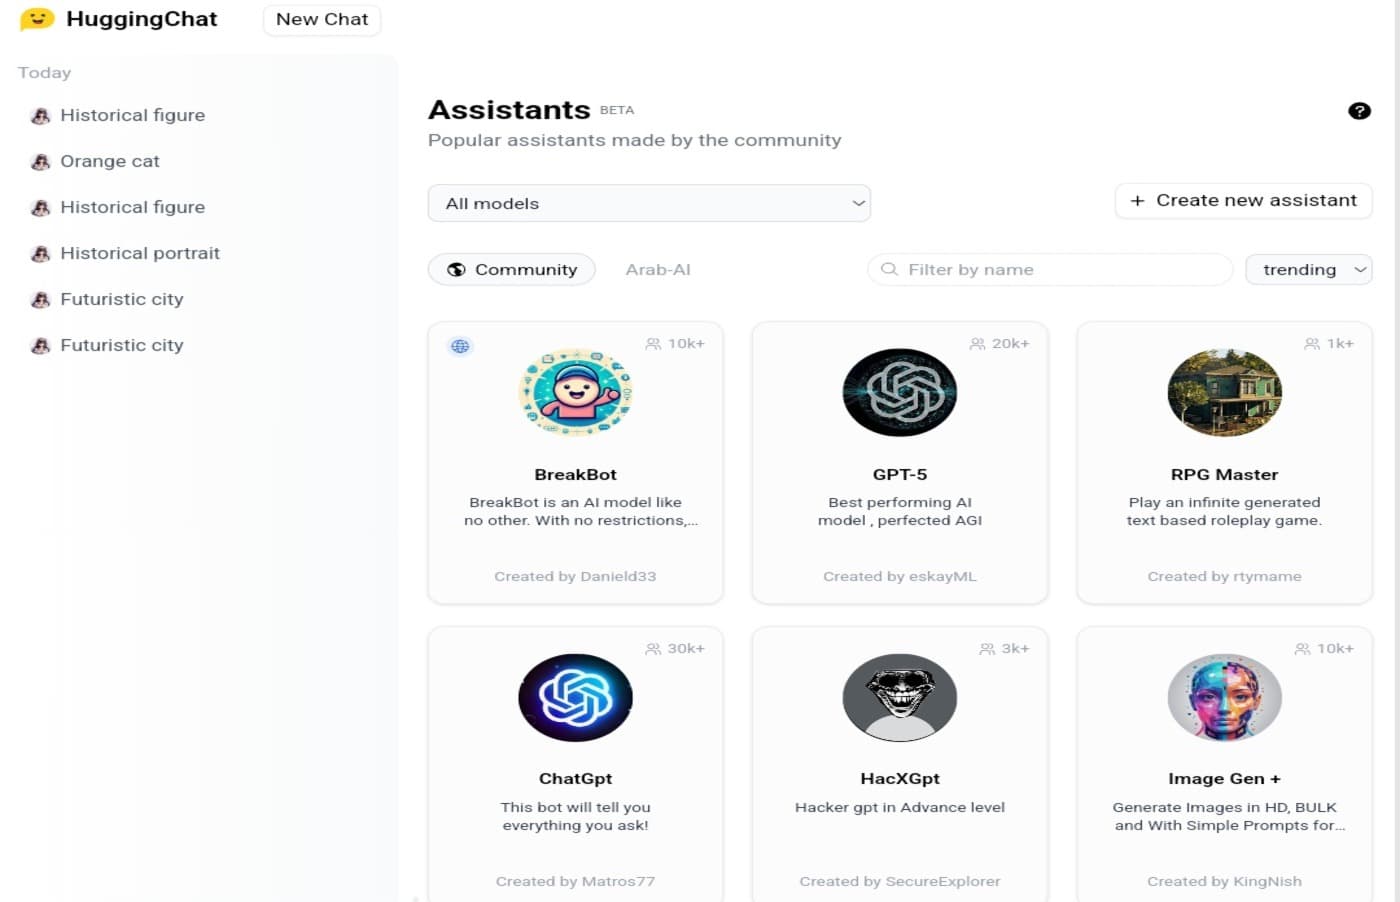Viewport: 1400px width, 902px height.
Task: Click the magnifier icon in Filter by name
Action: (889, 269)
